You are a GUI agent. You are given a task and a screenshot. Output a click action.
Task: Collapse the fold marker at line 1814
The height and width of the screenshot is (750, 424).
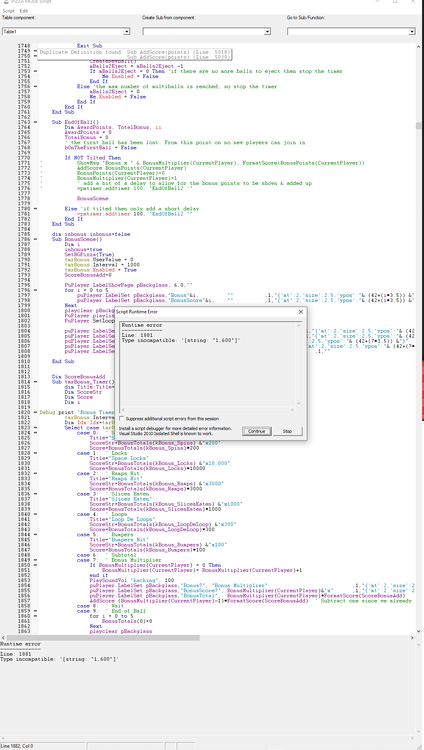click(35, 382)
